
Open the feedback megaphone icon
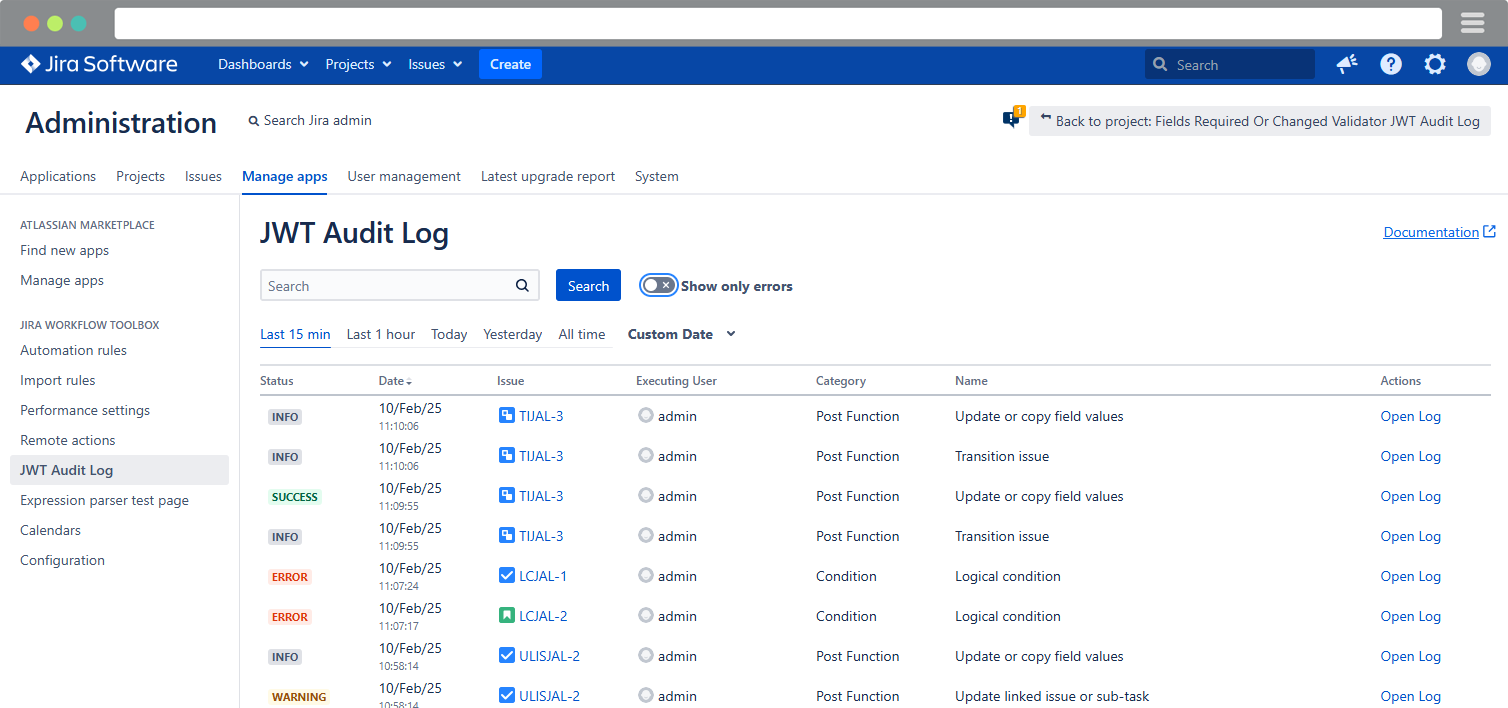click(x=1347, y=64)
